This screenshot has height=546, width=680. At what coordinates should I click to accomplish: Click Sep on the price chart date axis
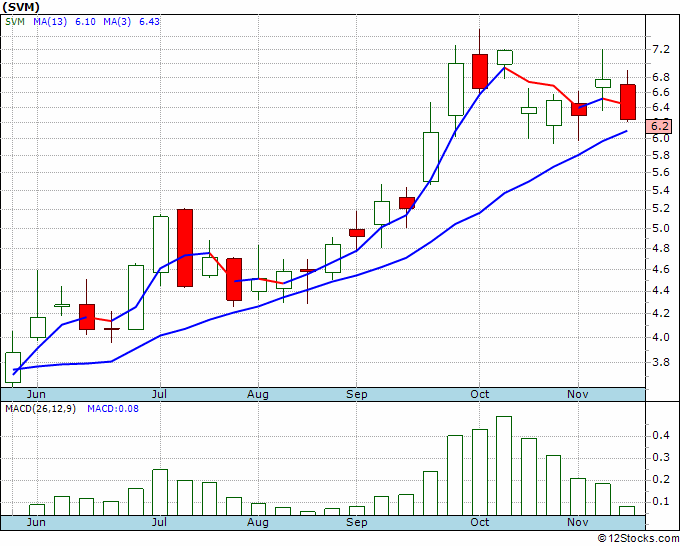point(356,394)
